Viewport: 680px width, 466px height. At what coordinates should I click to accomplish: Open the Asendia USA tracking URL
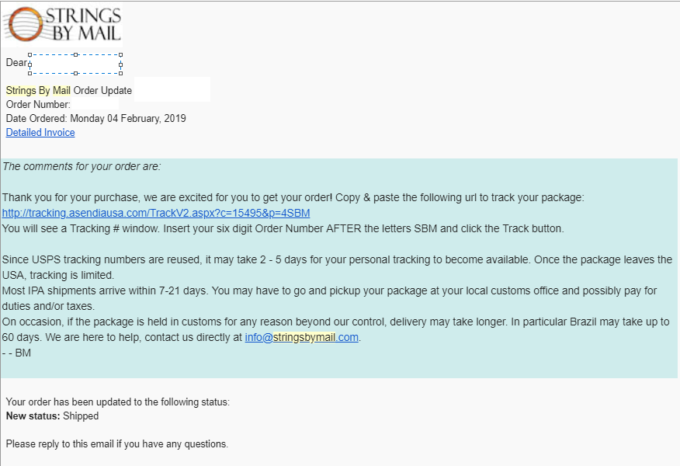[x=156, y=213]
